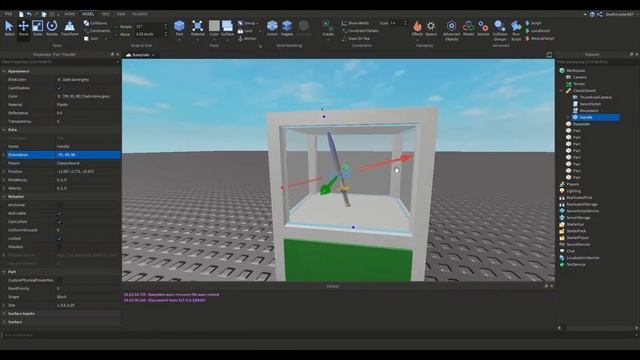Toggle the Rotate snap checkbox
640x360 pixels.
pos(116,27)
